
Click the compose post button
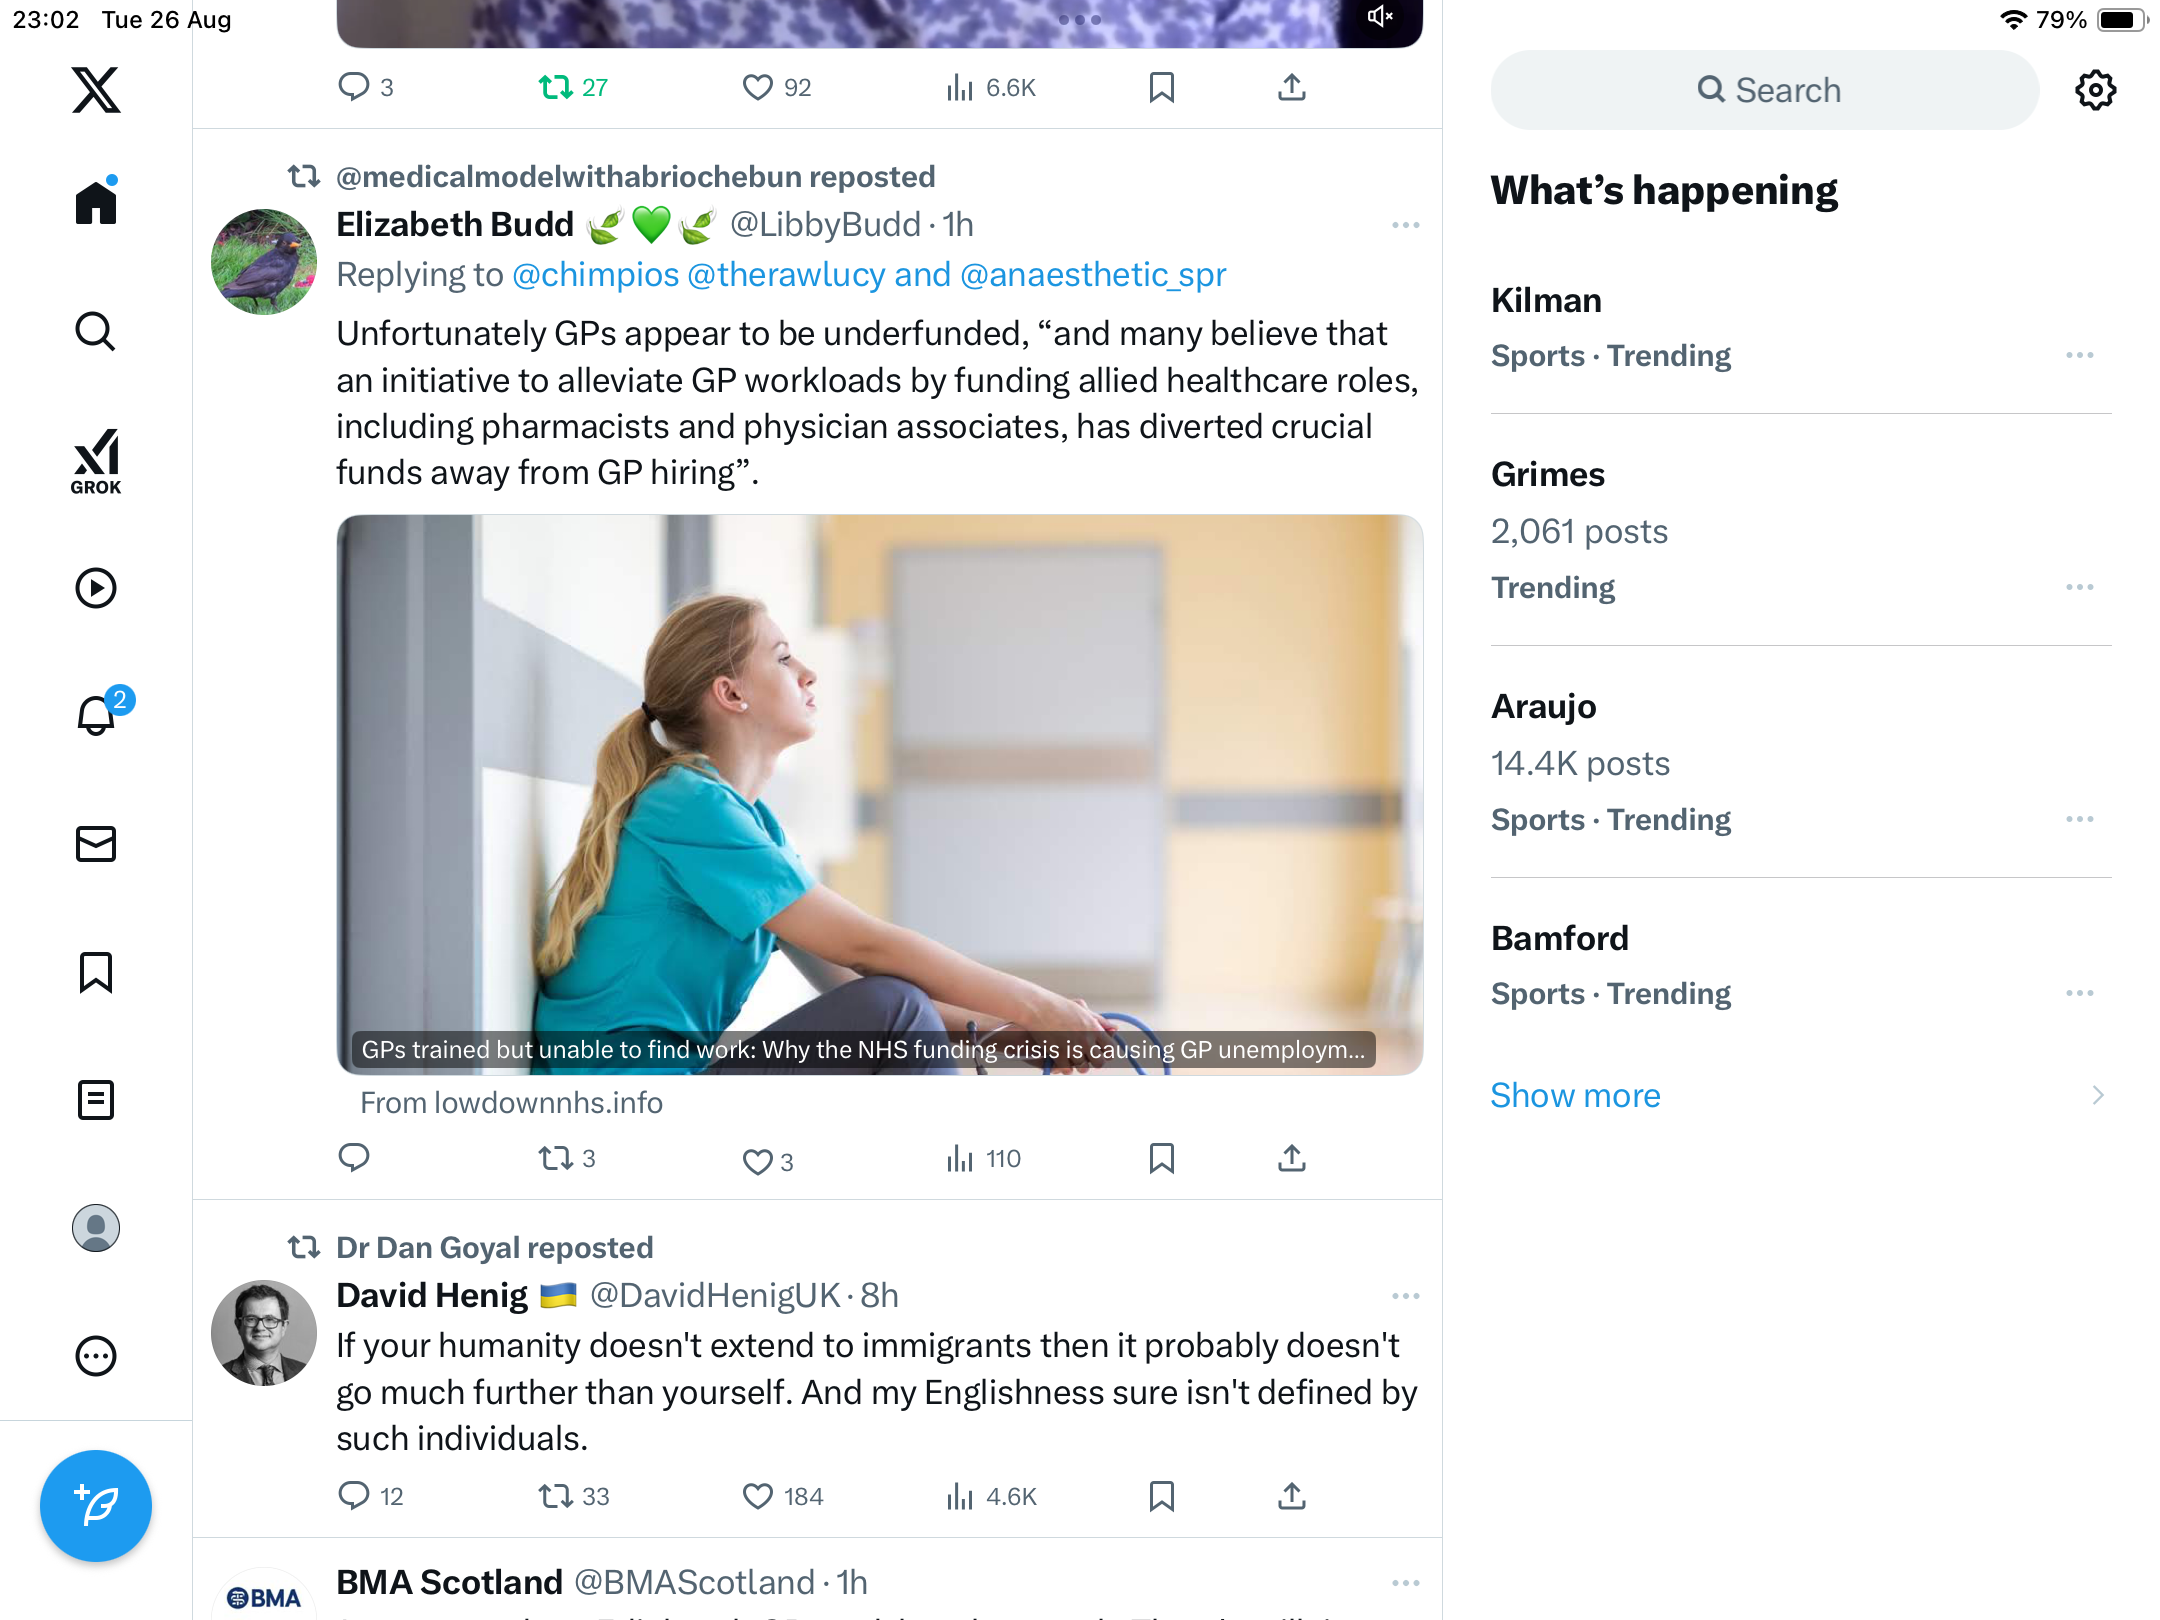pos(96,1505)
